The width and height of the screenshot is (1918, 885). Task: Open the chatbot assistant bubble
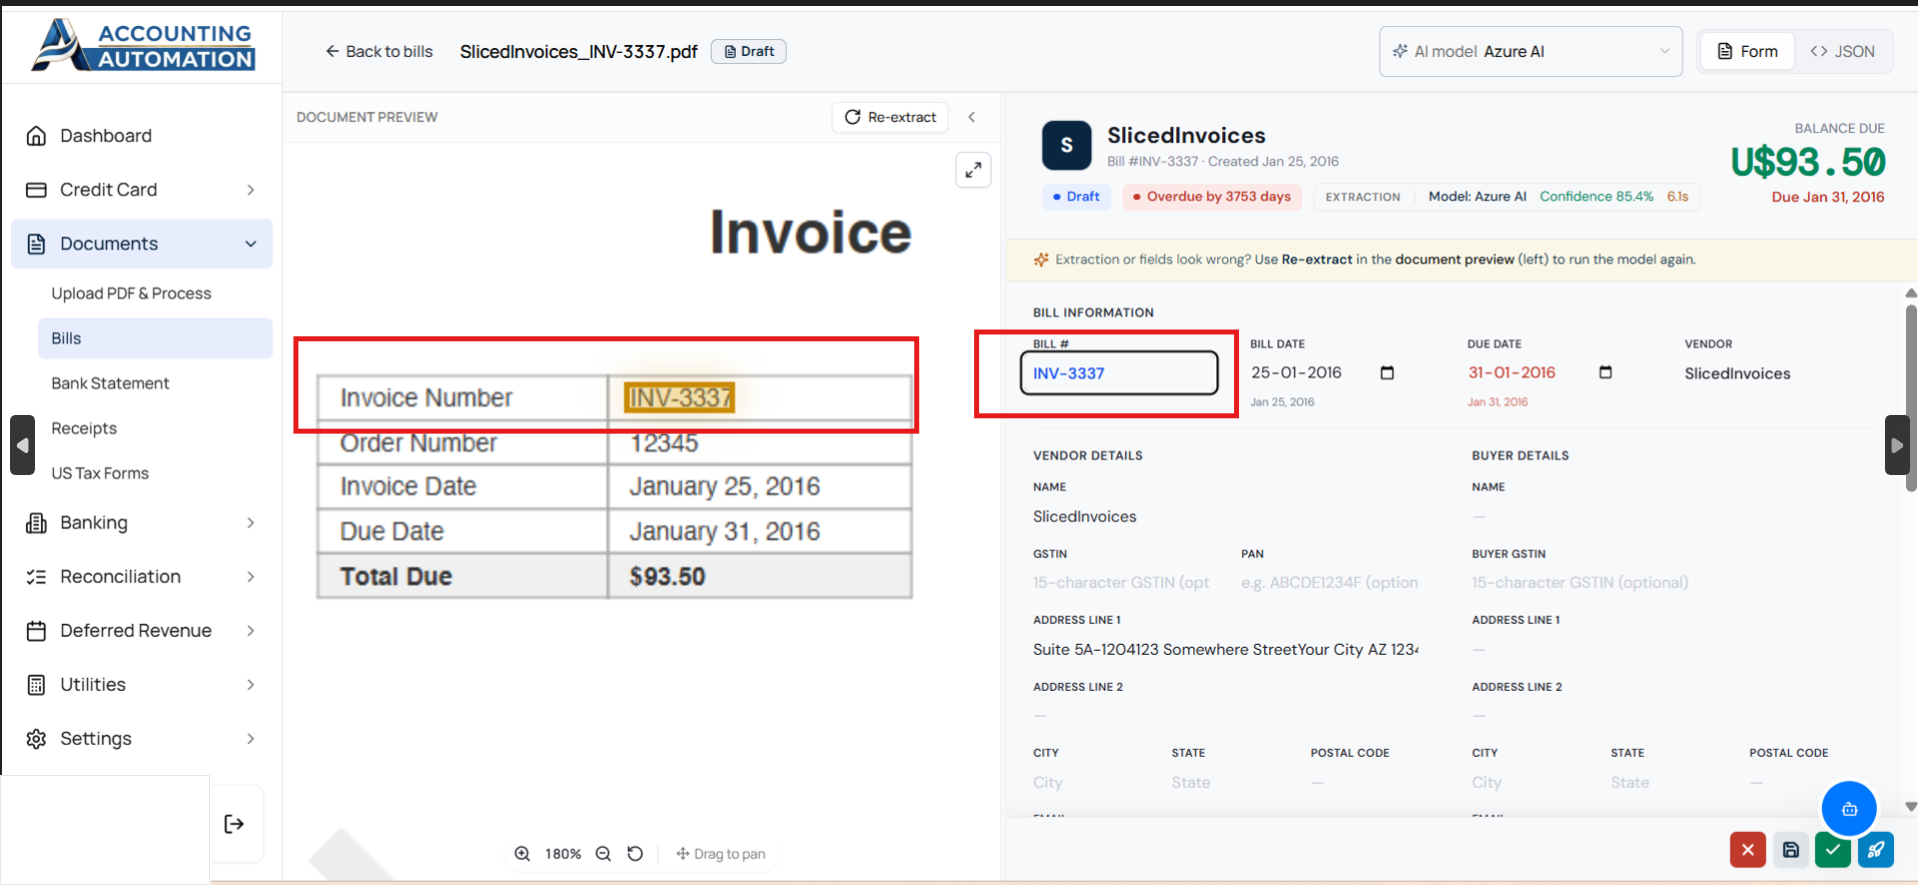(x=1849, y=809)
